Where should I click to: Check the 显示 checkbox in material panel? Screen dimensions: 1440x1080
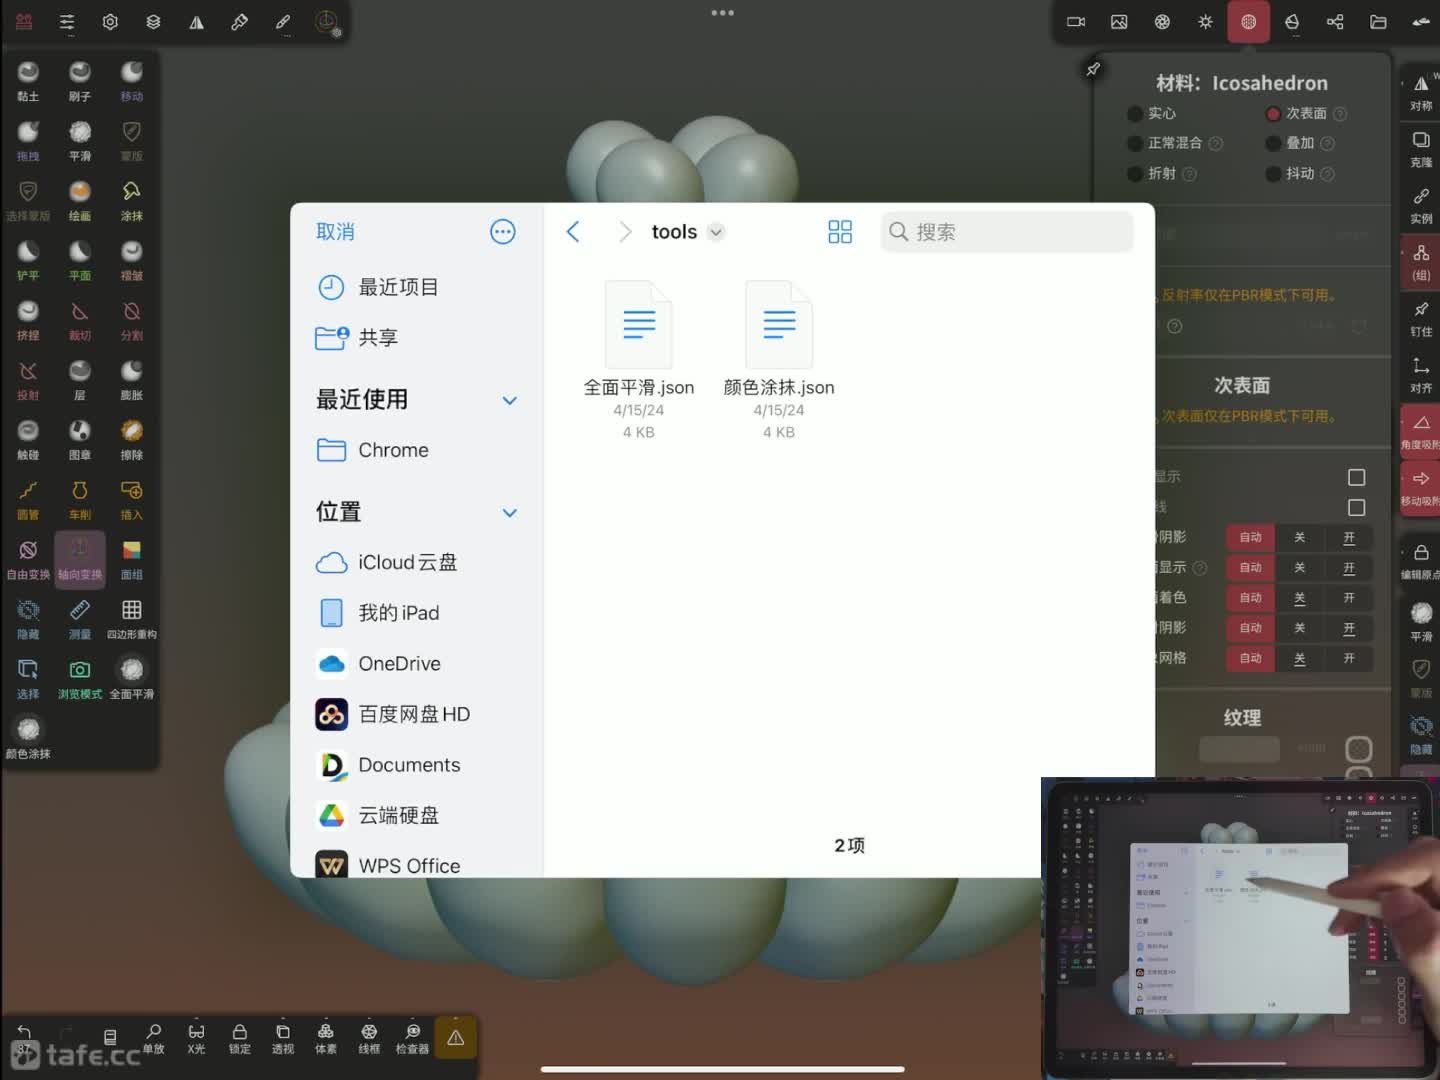[1356, 477]
